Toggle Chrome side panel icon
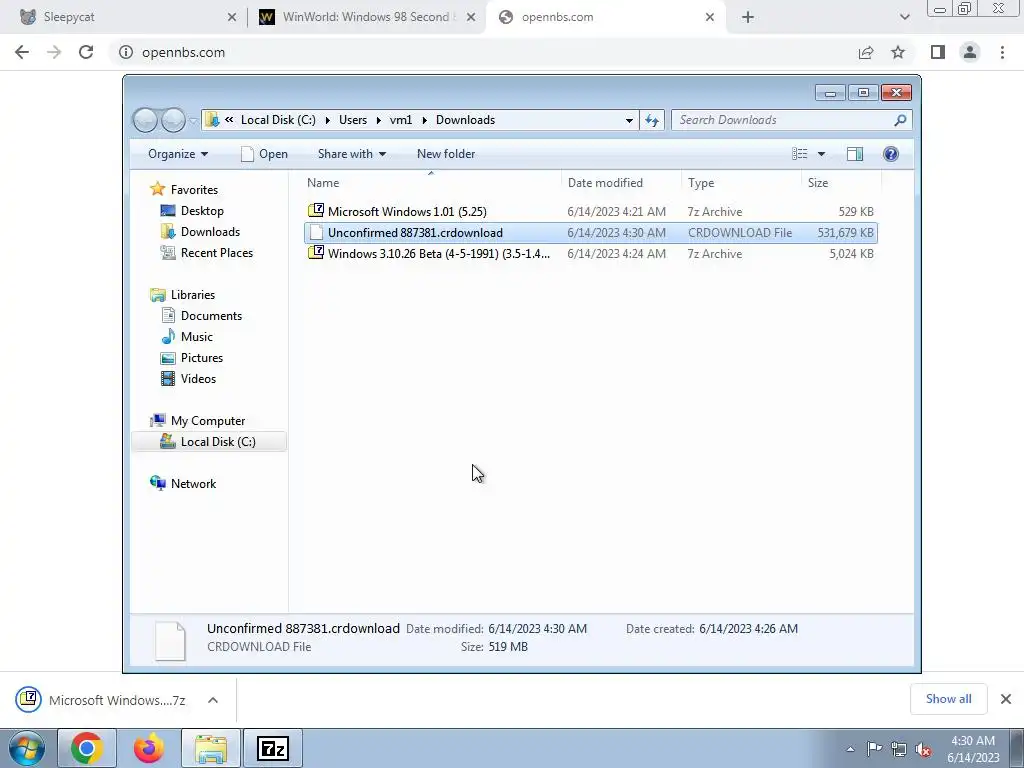Screen dimensions: 1024x768 point(938,52)
